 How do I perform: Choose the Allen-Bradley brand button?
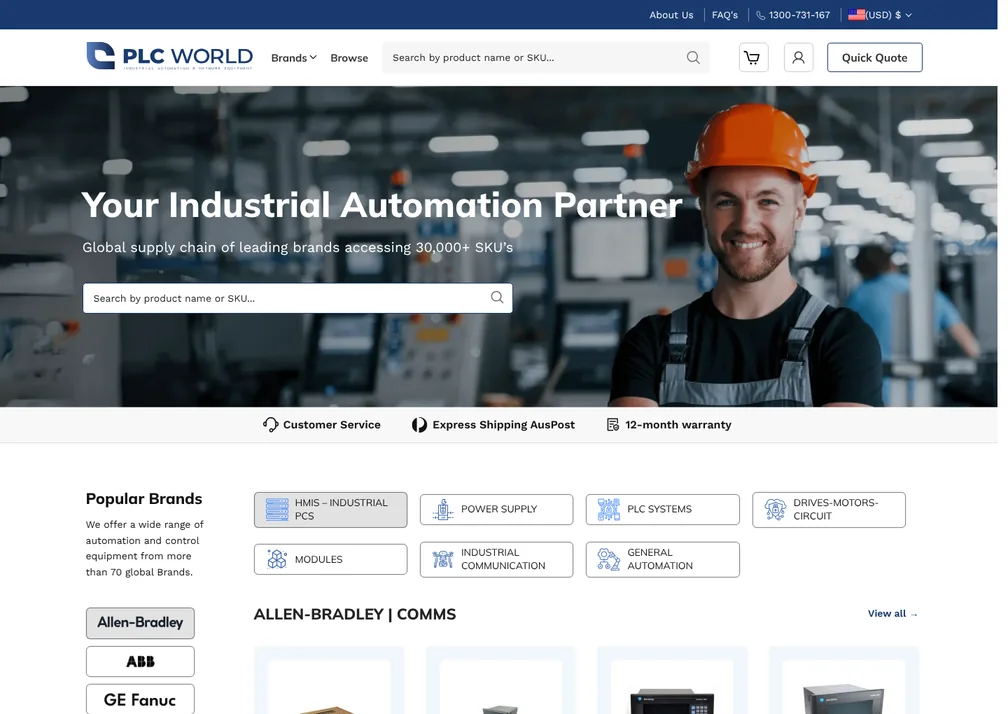[x=140, y=623]
